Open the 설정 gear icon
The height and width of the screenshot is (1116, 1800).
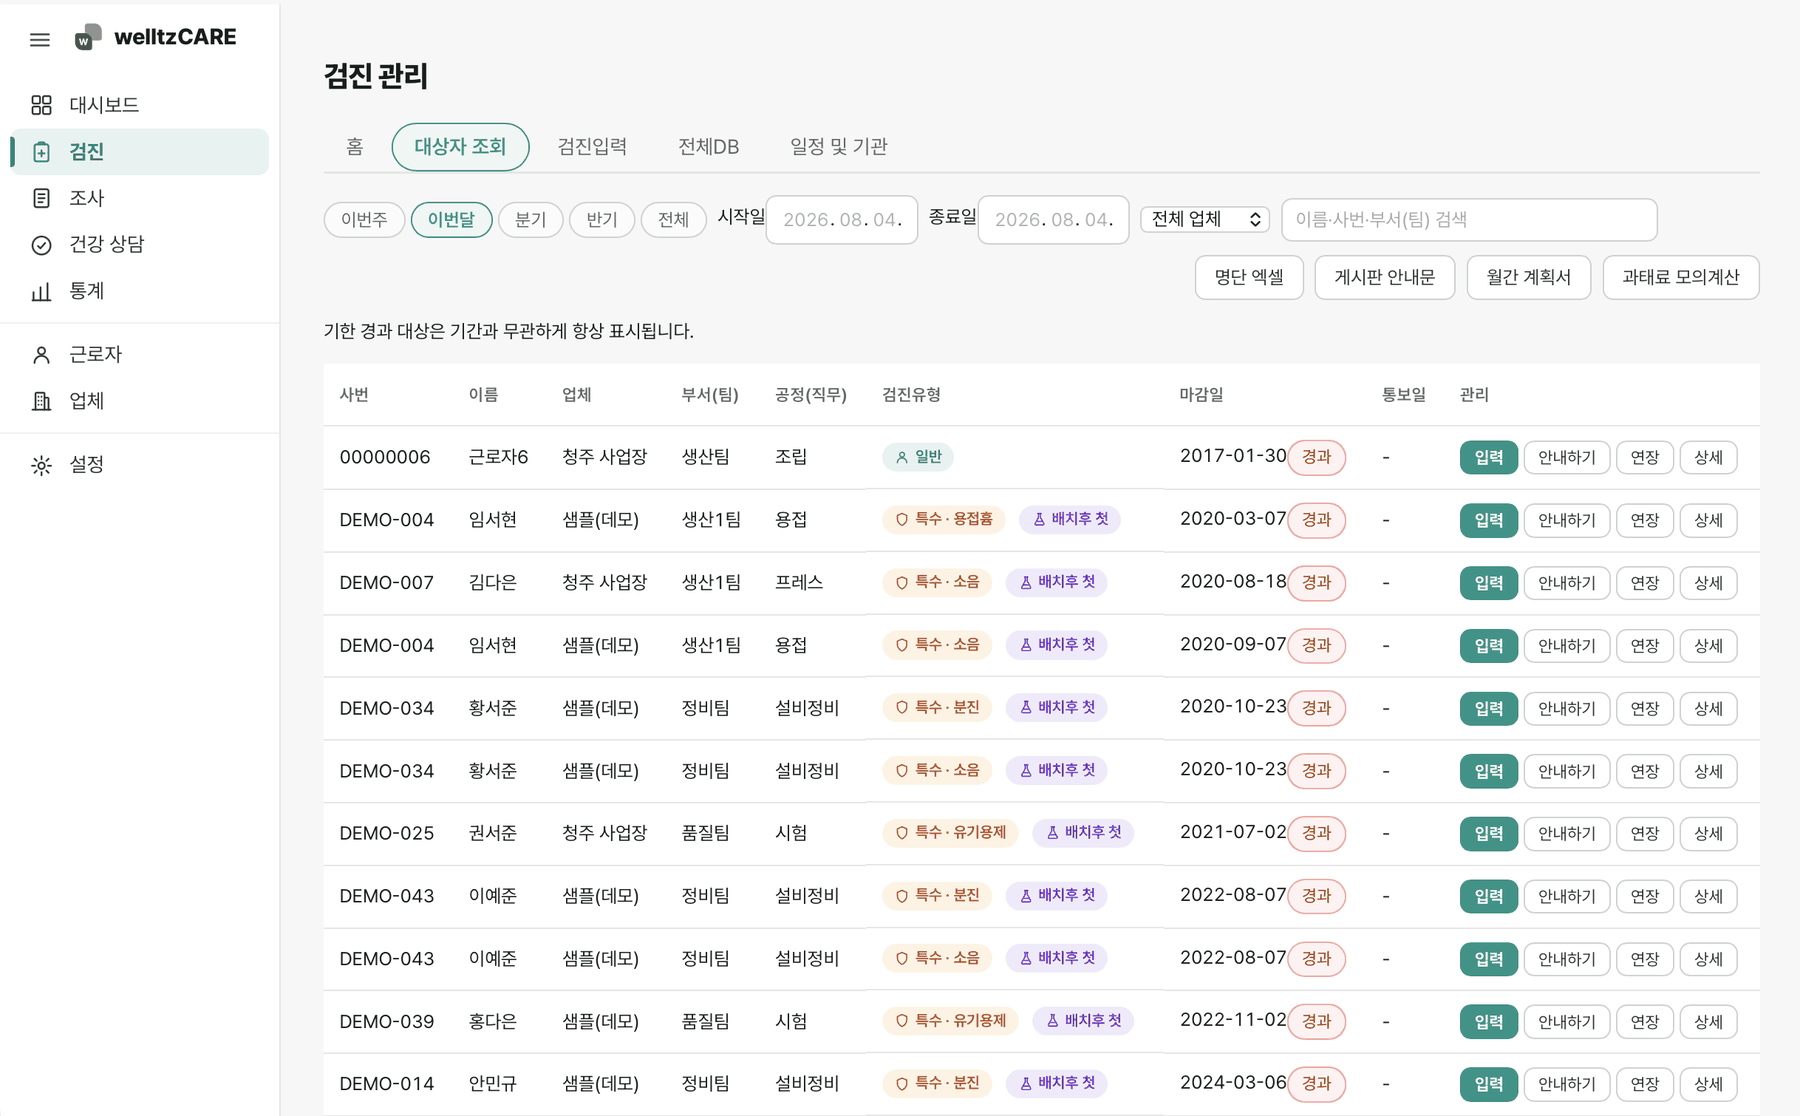41,465
